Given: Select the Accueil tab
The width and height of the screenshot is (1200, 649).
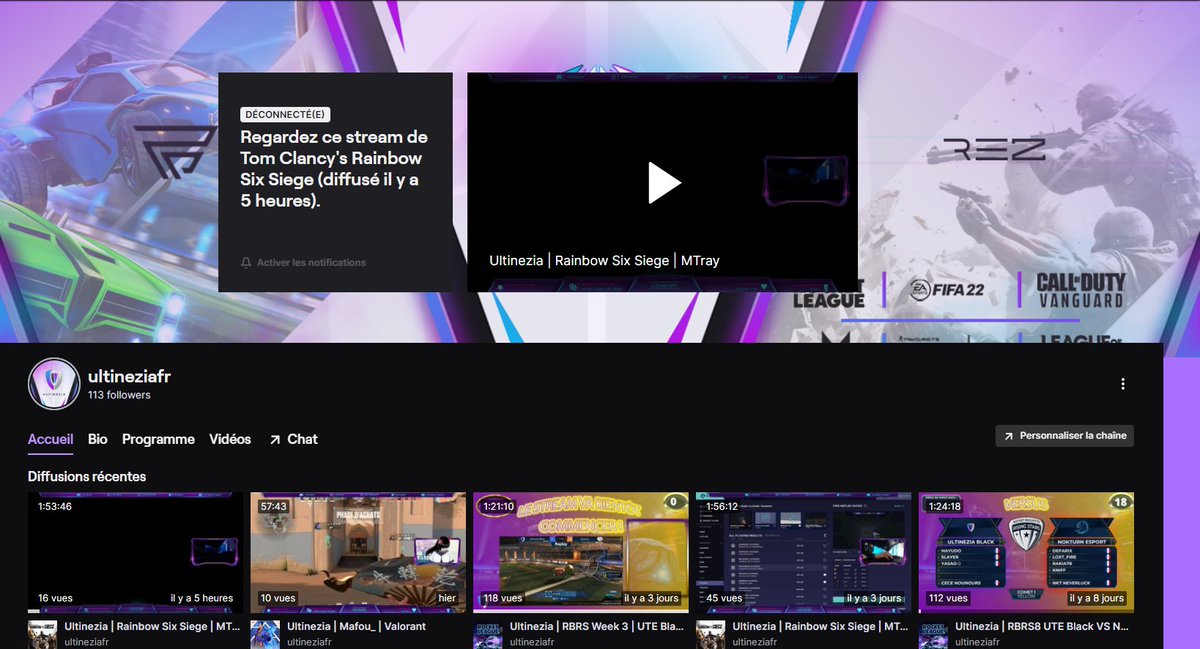Looking at the screenshot, I should click(50, 439).
